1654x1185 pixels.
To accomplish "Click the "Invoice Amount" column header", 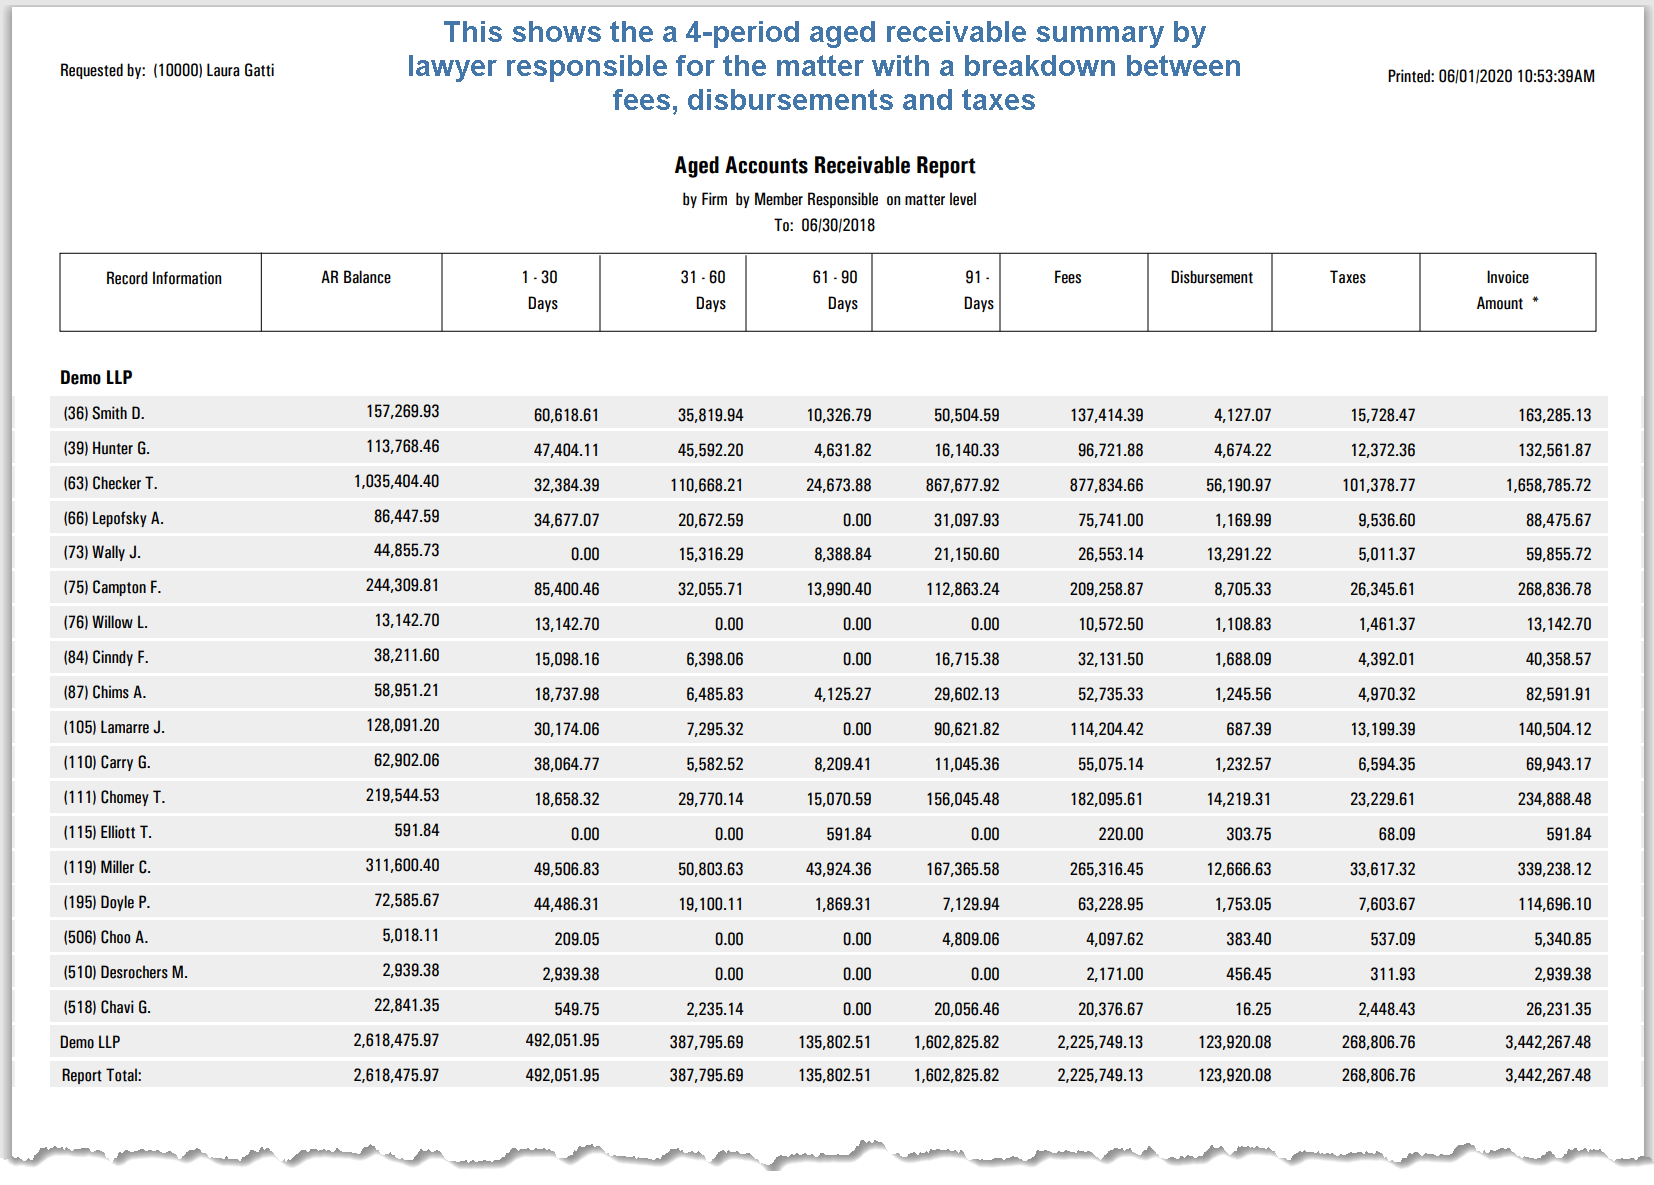I will tap(1507, 290).
